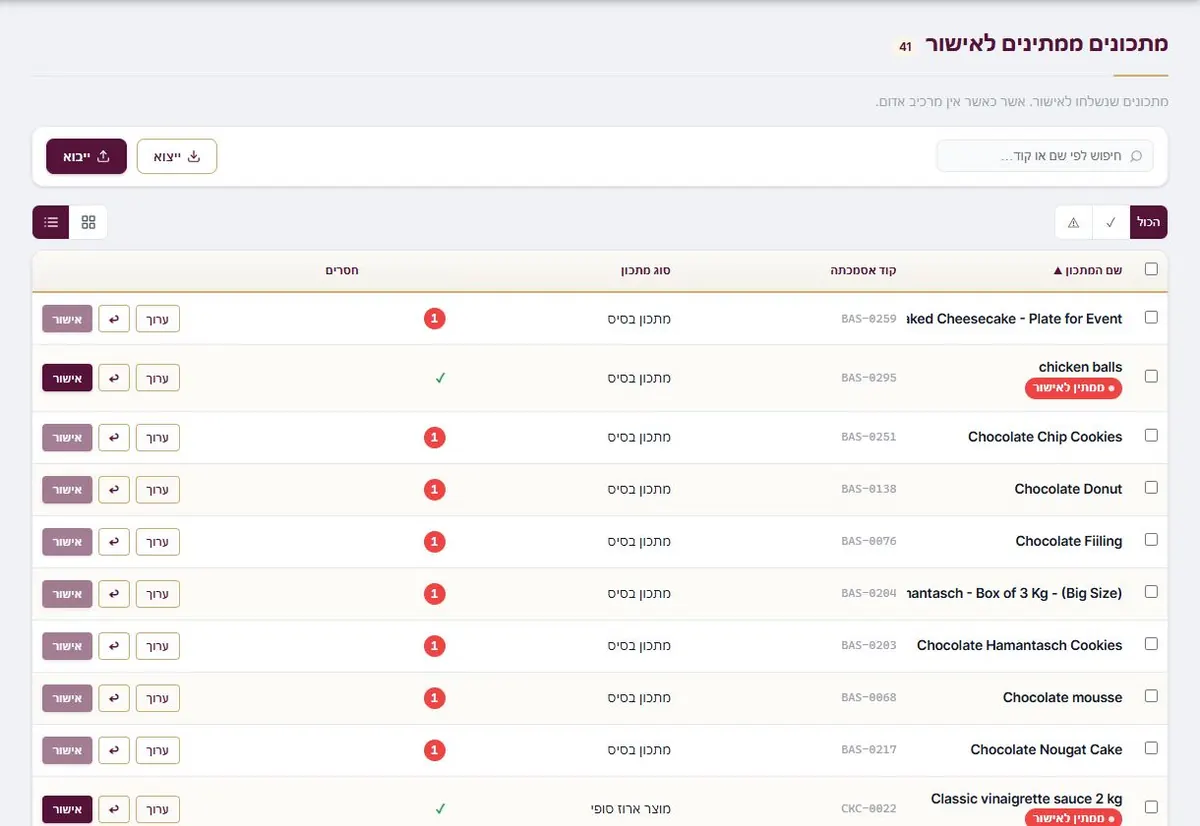Toggle the select-all checkbox in table header

pos(1151,270)
